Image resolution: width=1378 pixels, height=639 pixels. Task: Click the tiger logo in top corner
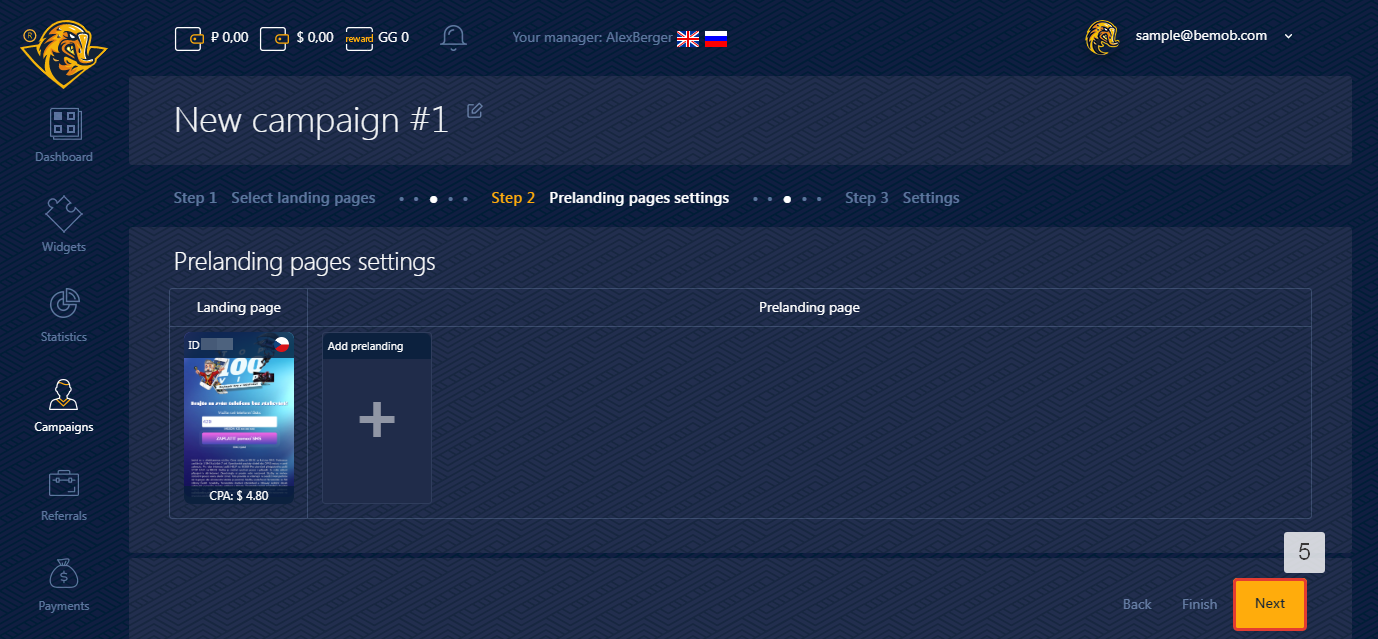pos(63,52)
